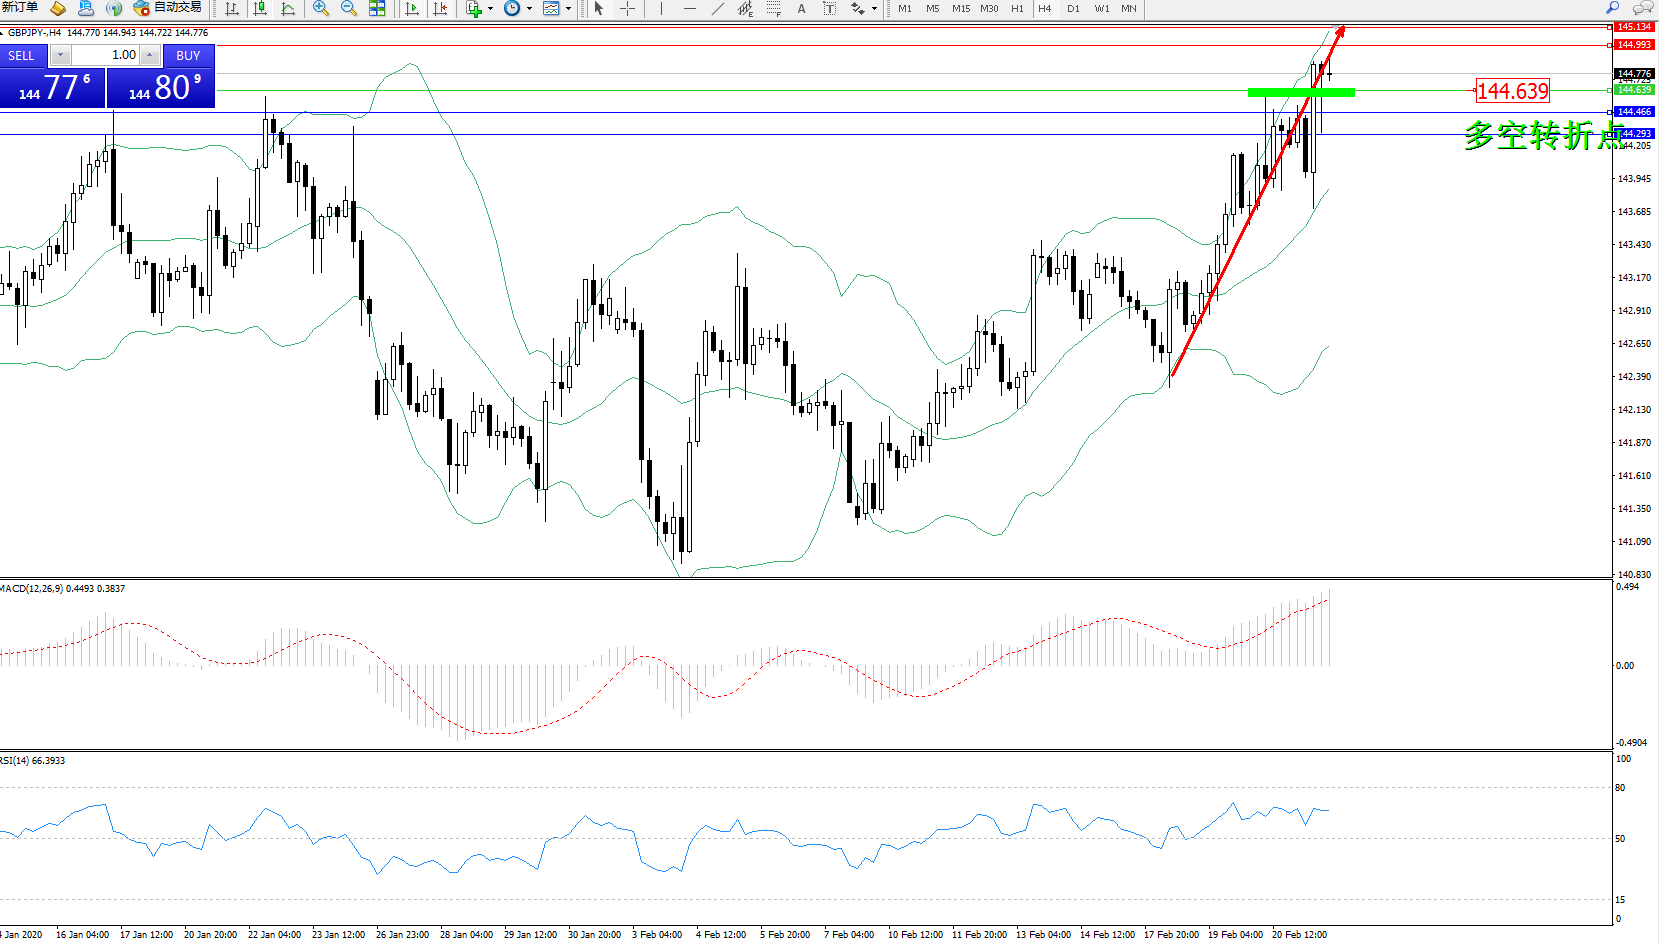This screenshot has height=943, width=1659.
Task: Open the indicators list dropdown arrow
Action: (x=490, y=9)
